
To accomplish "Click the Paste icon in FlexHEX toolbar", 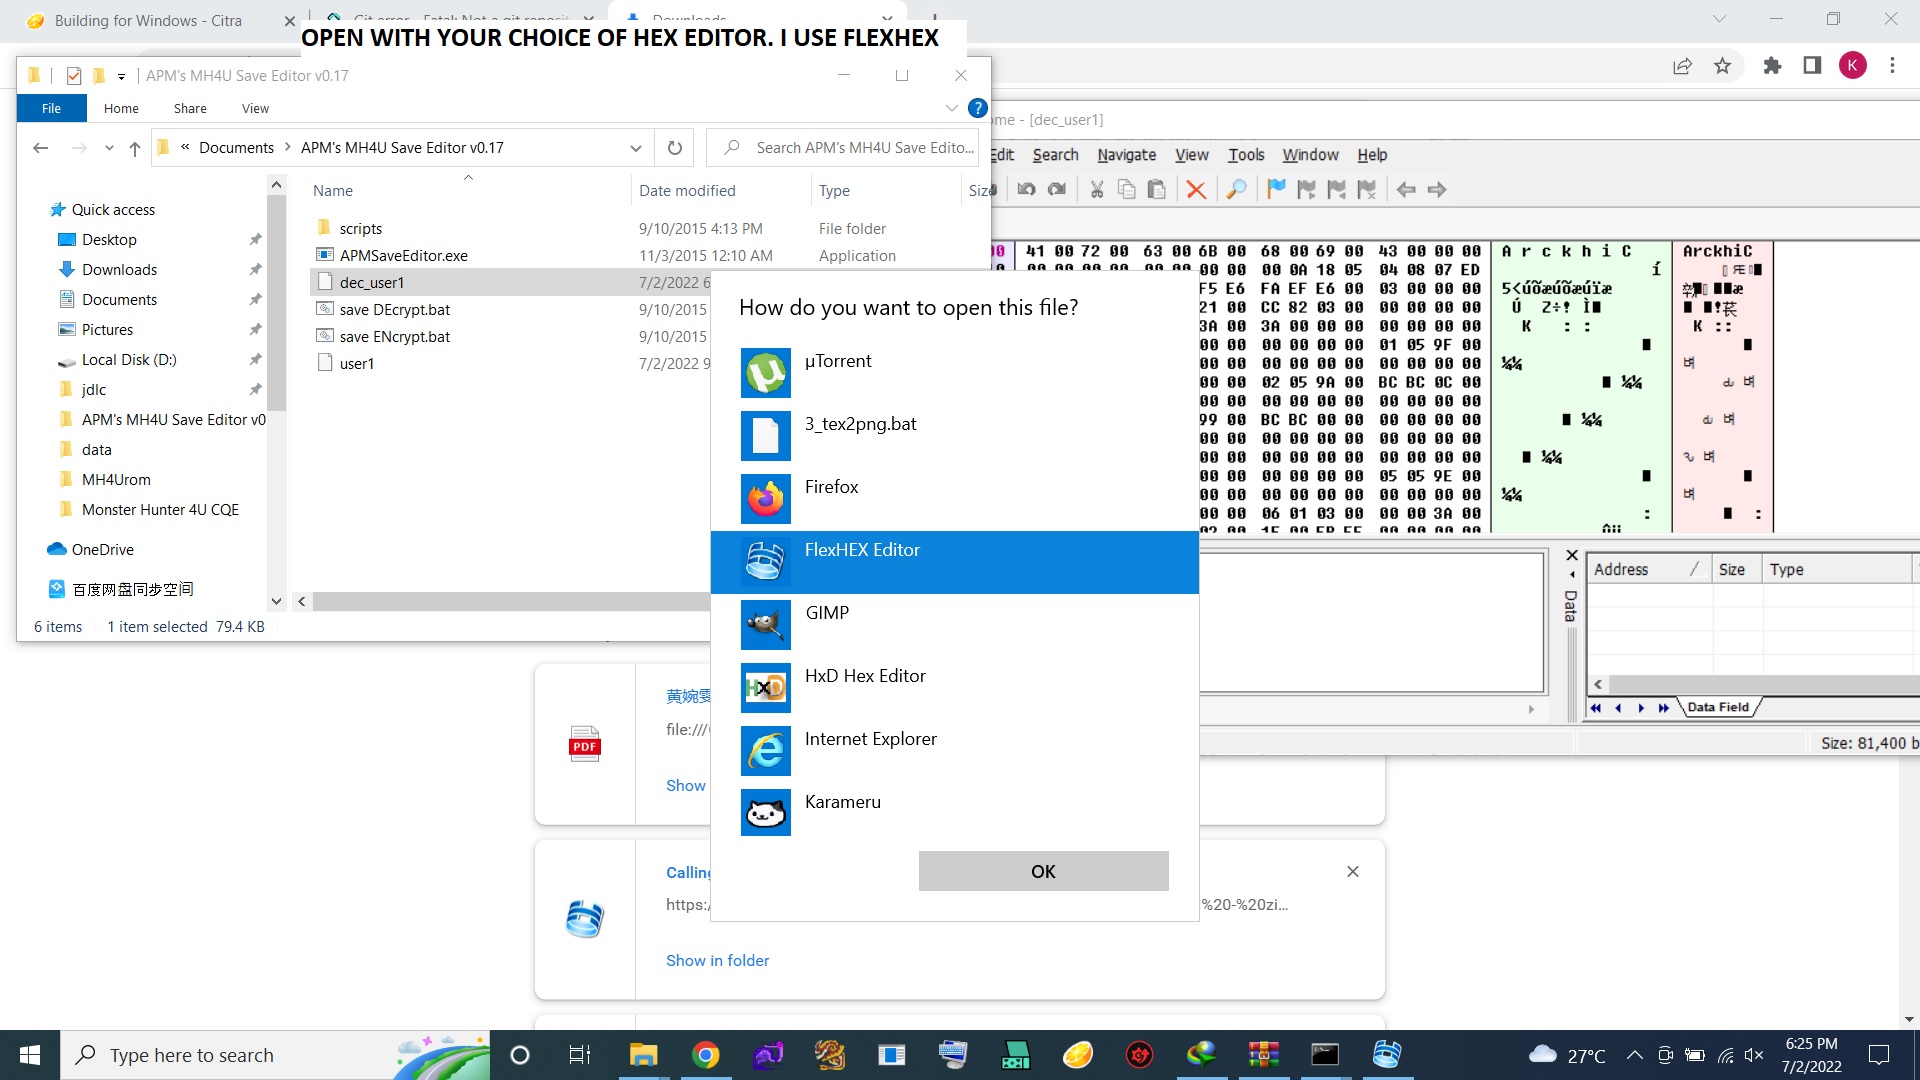I will pyautogui.click(x=1157, y=189).
